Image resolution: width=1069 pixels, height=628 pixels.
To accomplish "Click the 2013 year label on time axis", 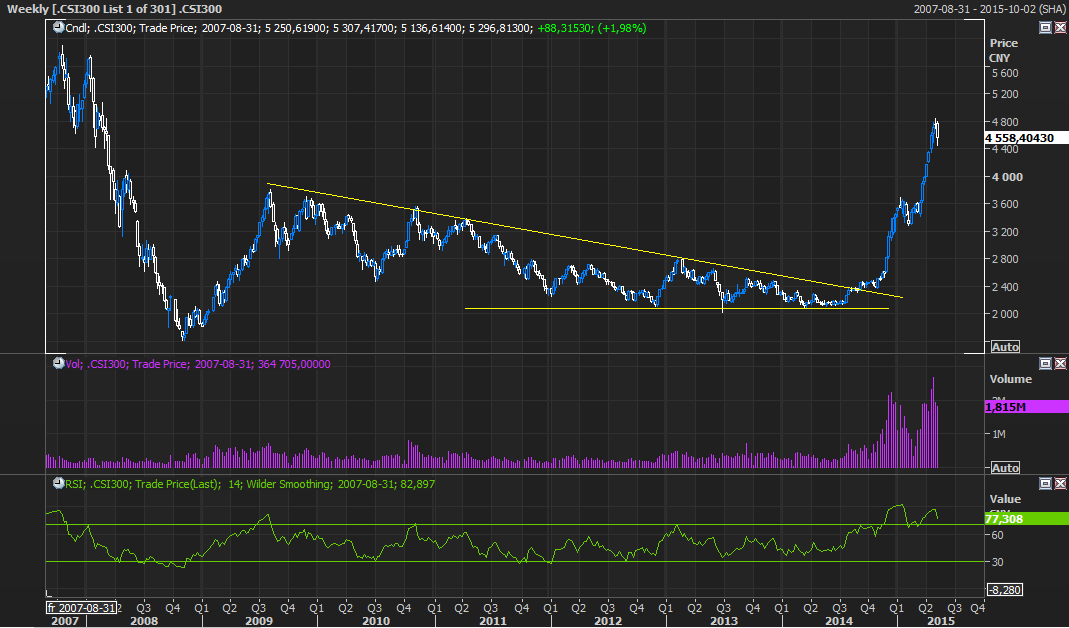I will (724, 621).
